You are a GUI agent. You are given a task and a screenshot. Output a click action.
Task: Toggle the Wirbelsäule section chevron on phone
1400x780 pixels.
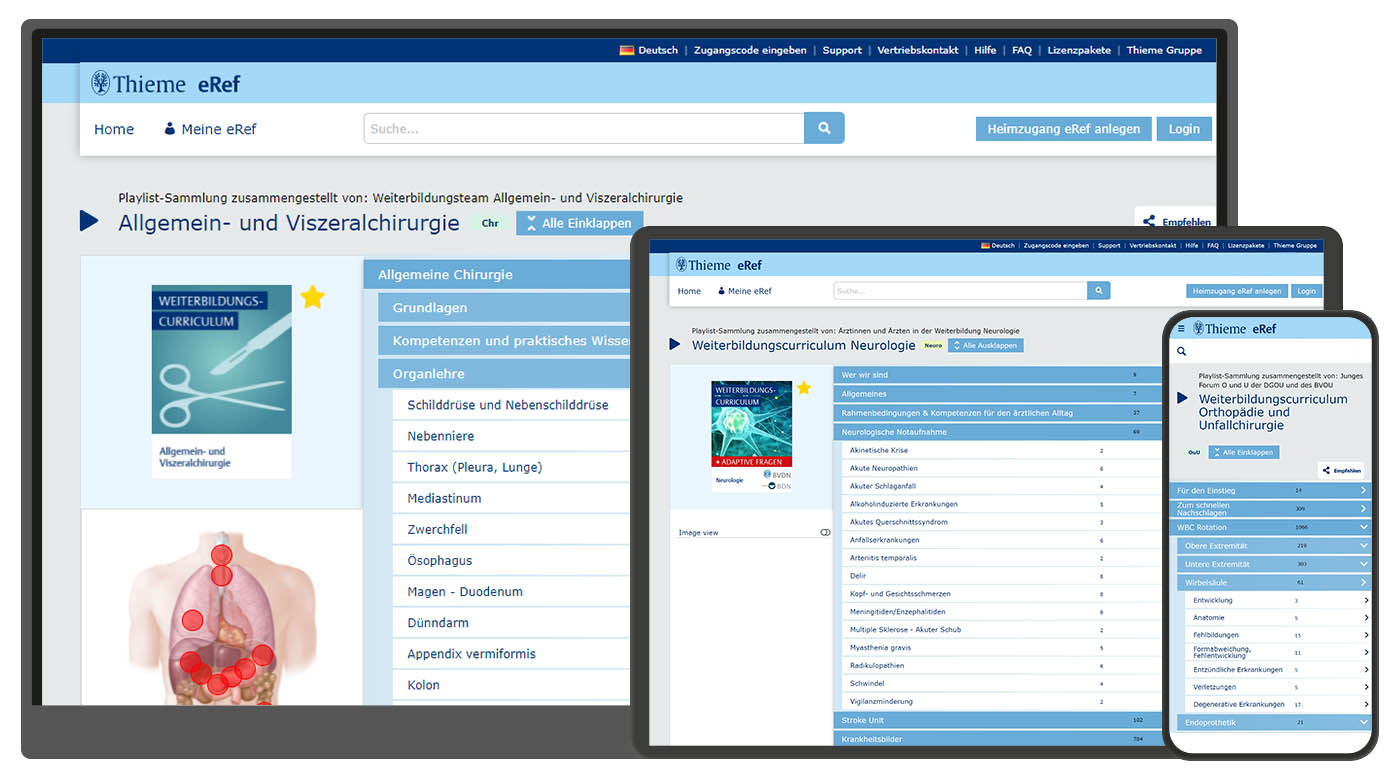pyautogui.click(x=1364, y=582)
